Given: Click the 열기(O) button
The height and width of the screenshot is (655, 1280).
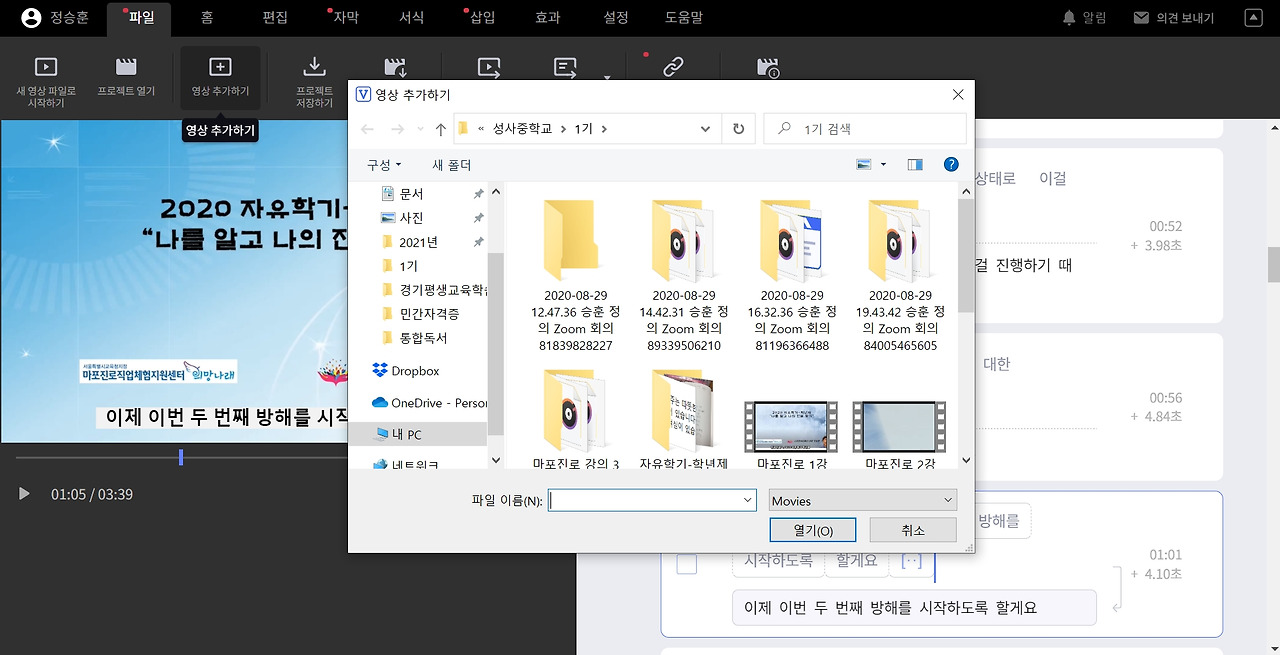Looking at the screenshot, I should click(812, 529).
